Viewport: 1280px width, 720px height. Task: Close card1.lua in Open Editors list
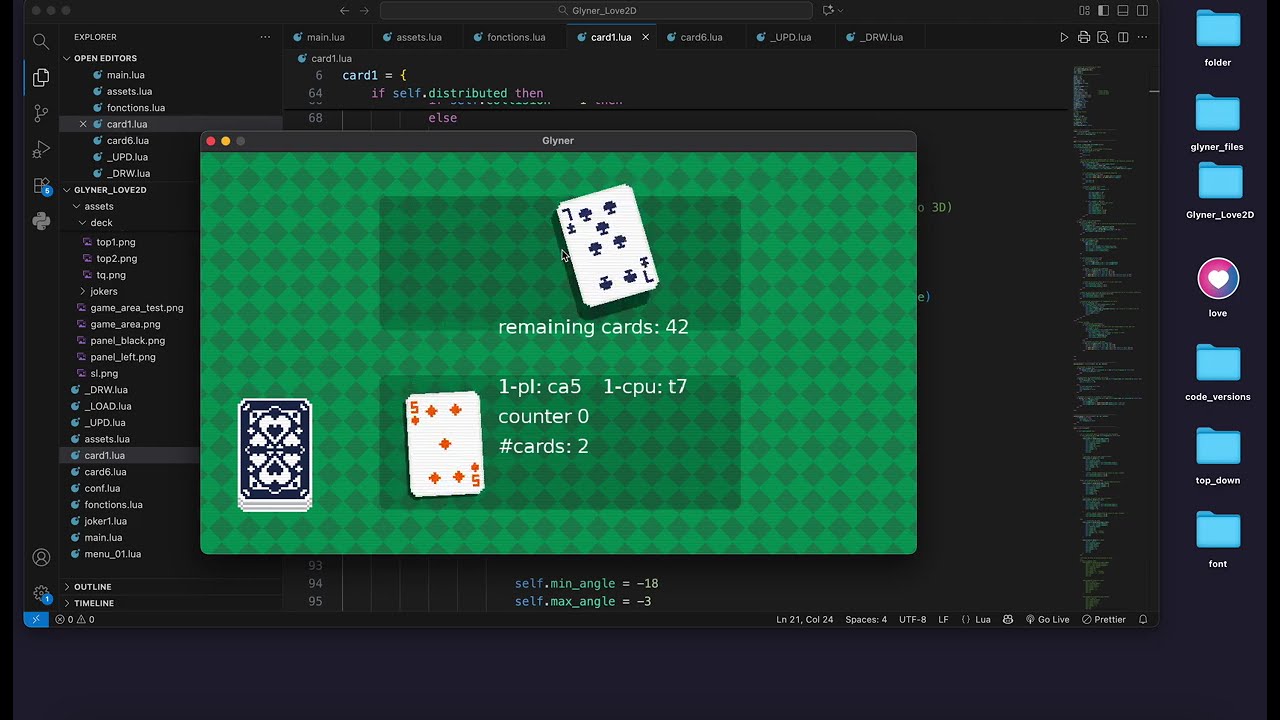(x=83, y=124)
